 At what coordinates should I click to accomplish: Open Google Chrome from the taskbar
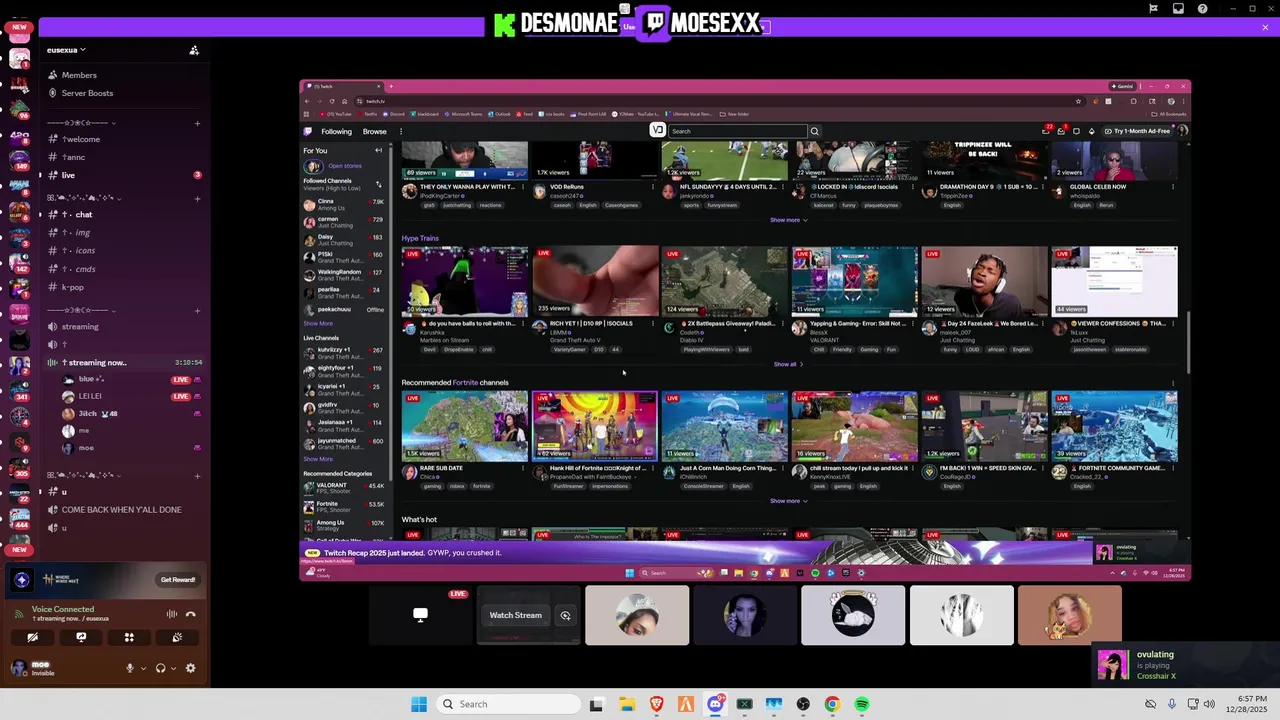coord(832,704)
